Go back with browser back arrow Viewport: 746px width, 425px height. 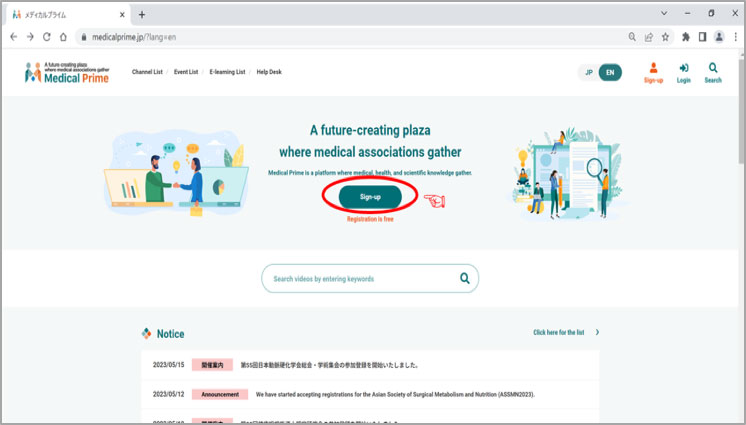pyautogui.click(x=13, y=37)
